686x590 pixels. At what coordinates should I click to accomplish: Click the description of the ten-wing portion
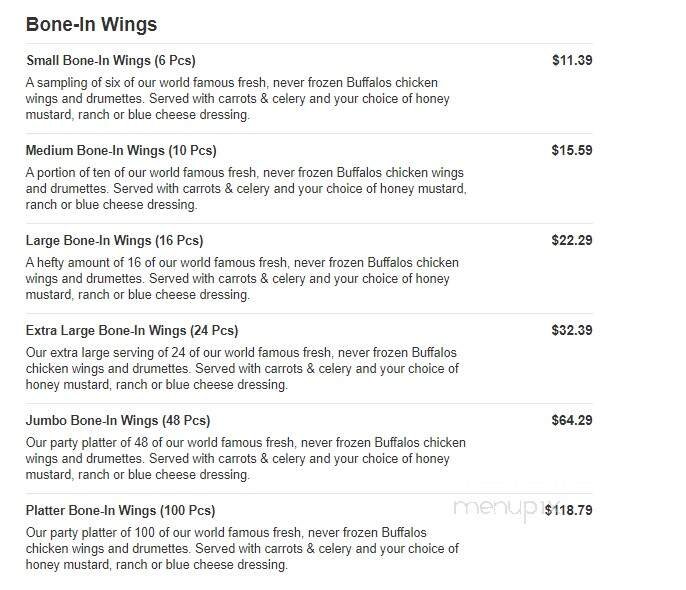[x=245, y=188]
